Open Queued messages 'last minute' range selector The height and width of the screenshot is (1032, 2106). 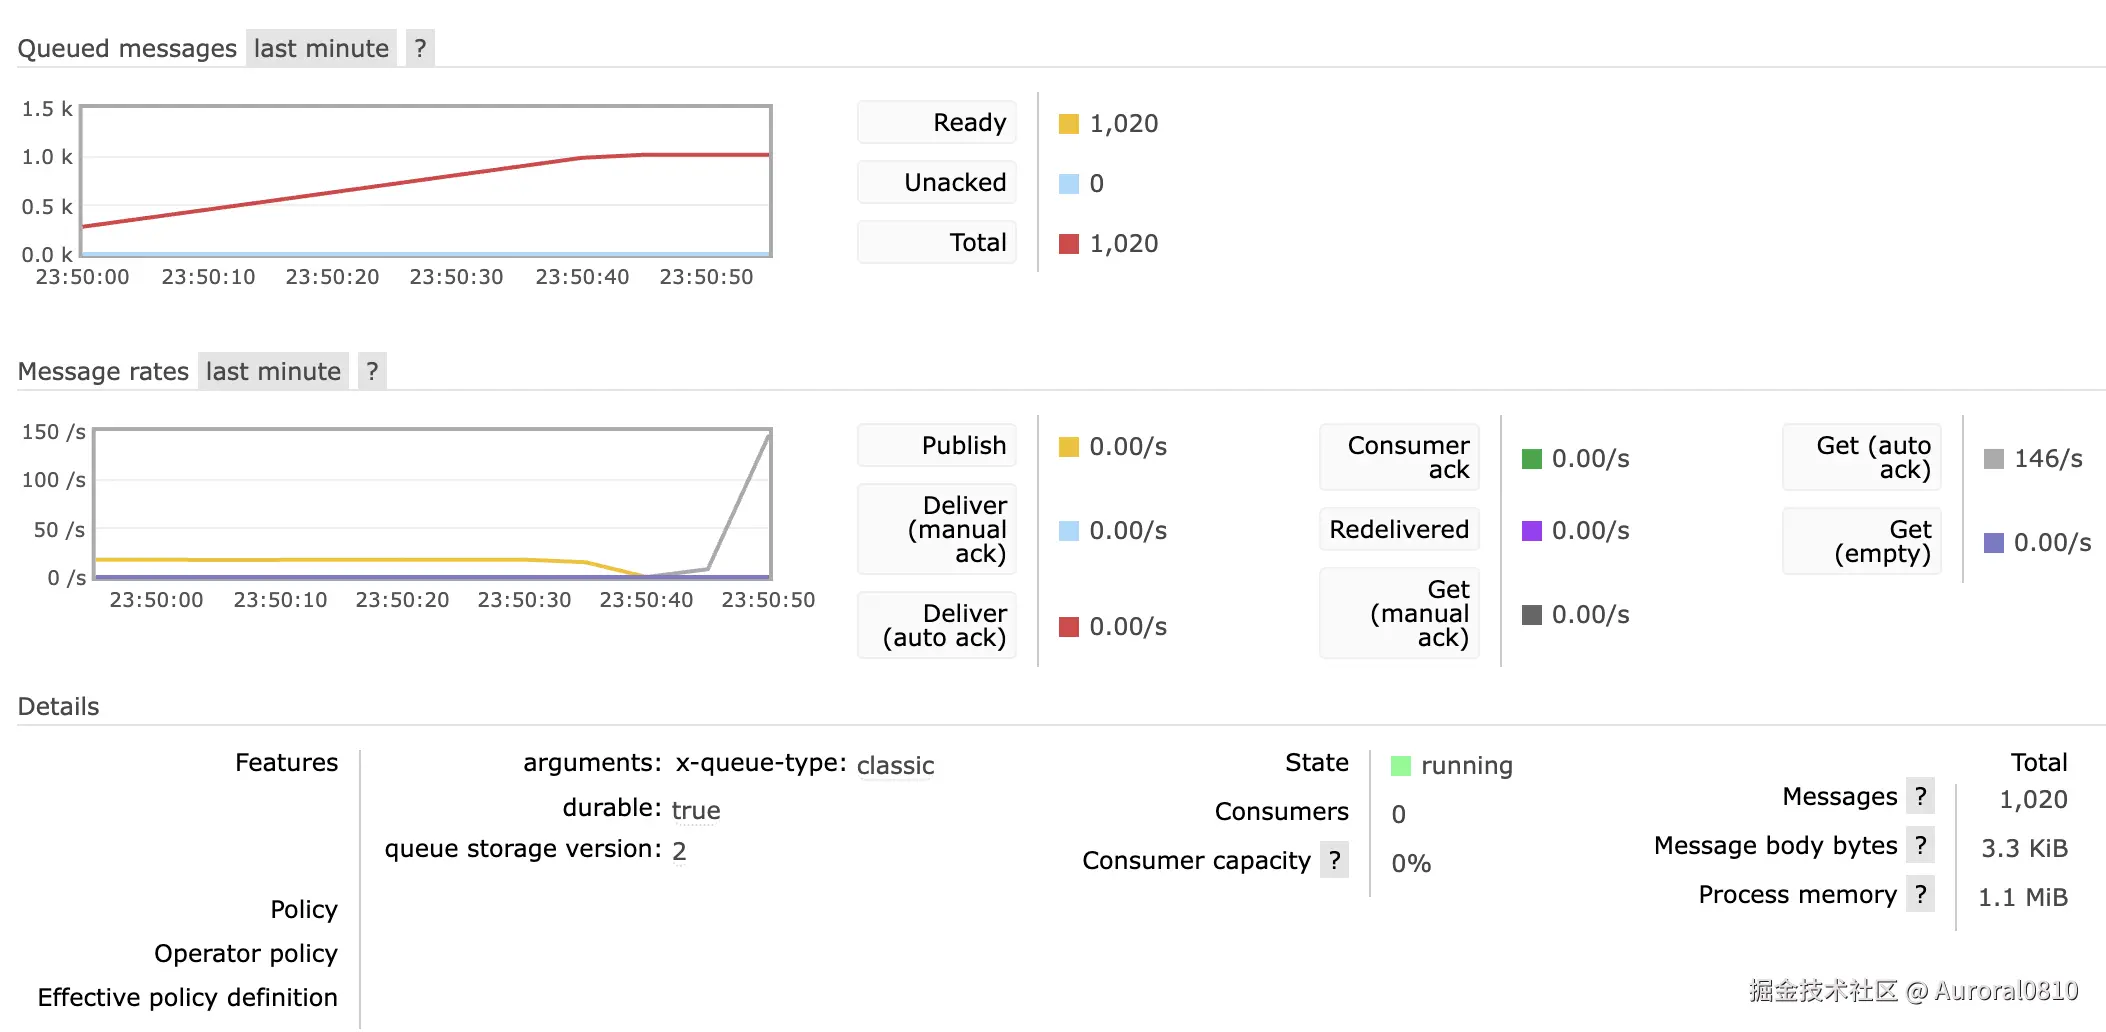click(321, 48)
